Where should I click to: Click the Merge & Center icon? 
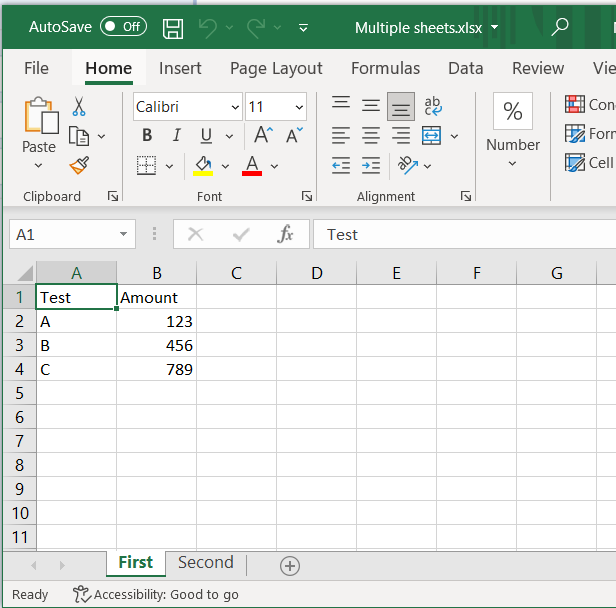[x=432, y=136]
